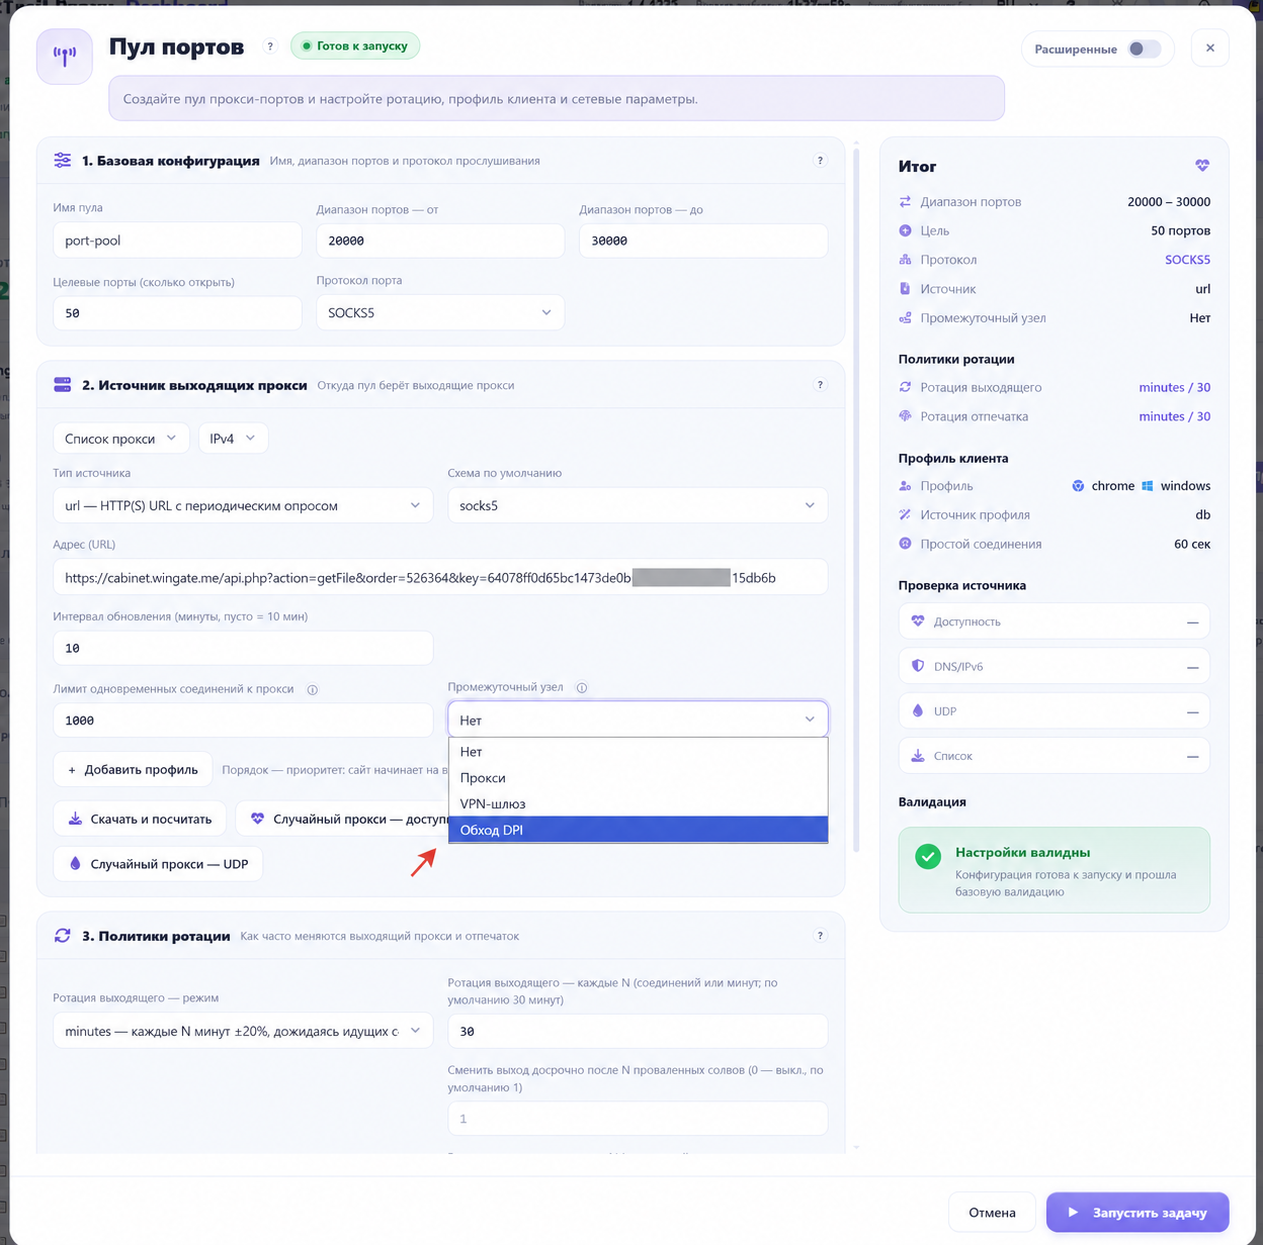
Task: Click Случайный прокси — доступность button
Action: click(343, 819)
